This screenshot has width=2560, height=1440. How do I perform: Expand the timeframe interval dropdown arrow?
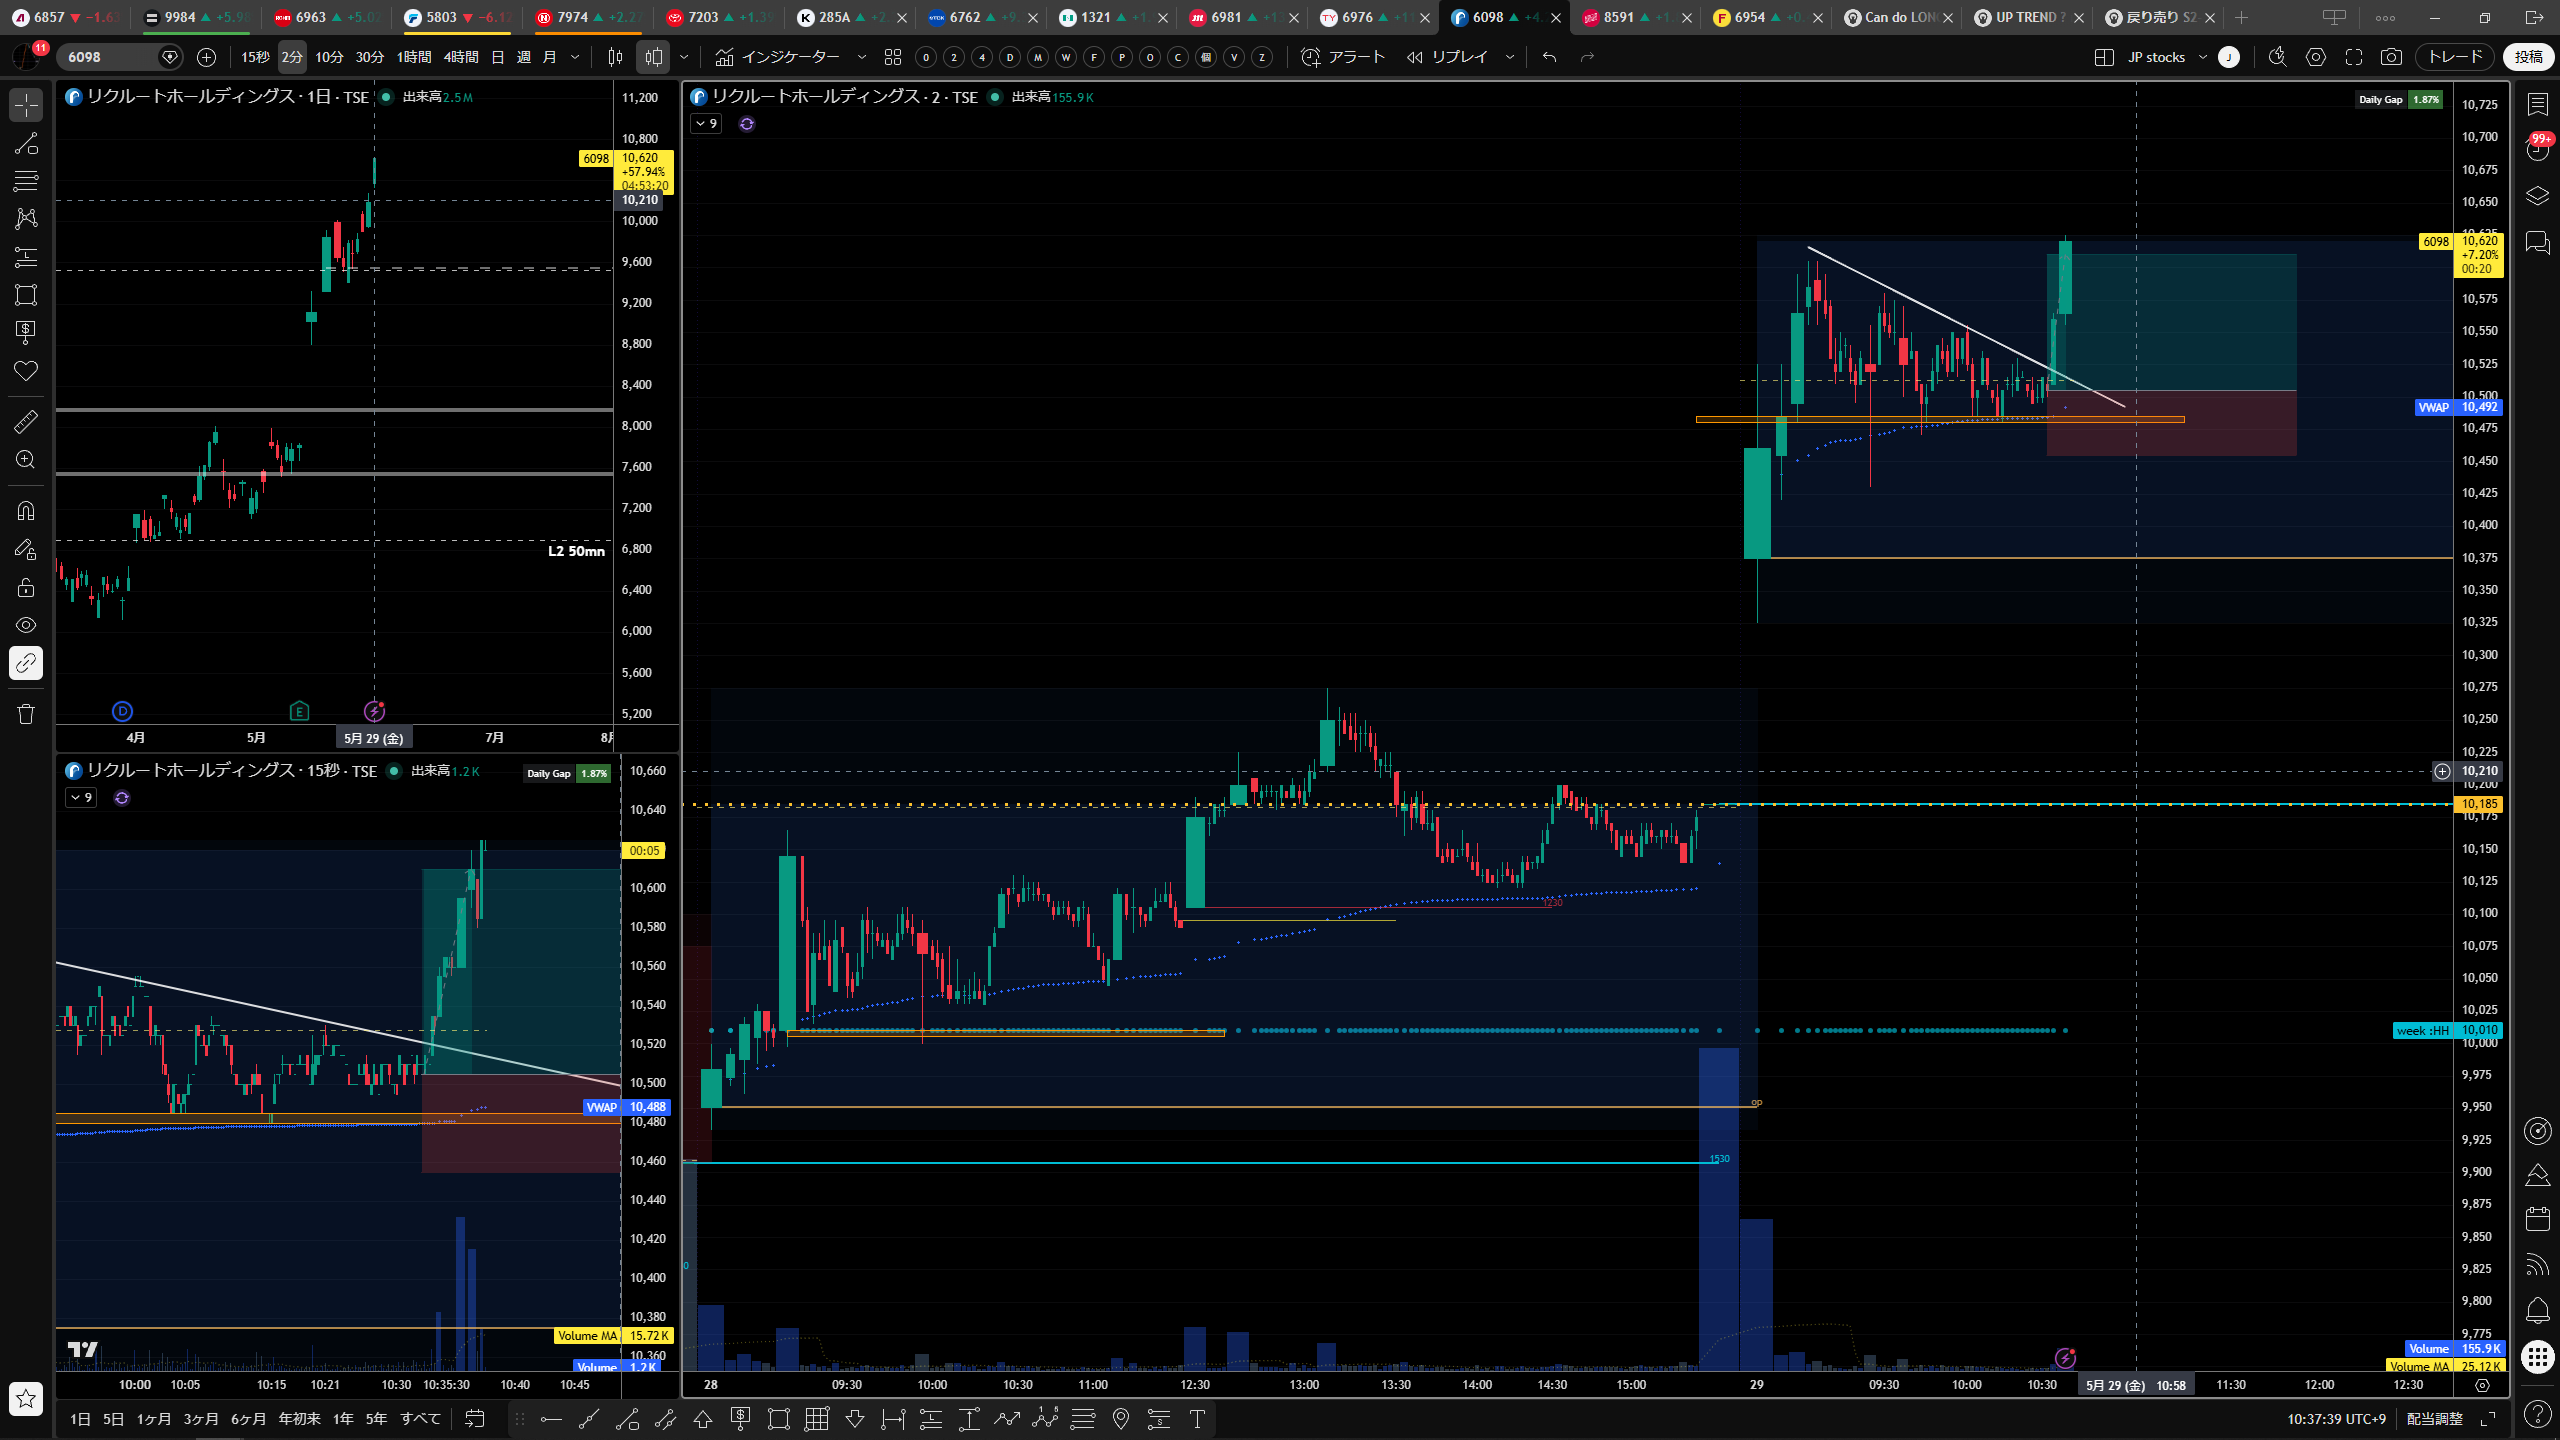pos(575,57)
